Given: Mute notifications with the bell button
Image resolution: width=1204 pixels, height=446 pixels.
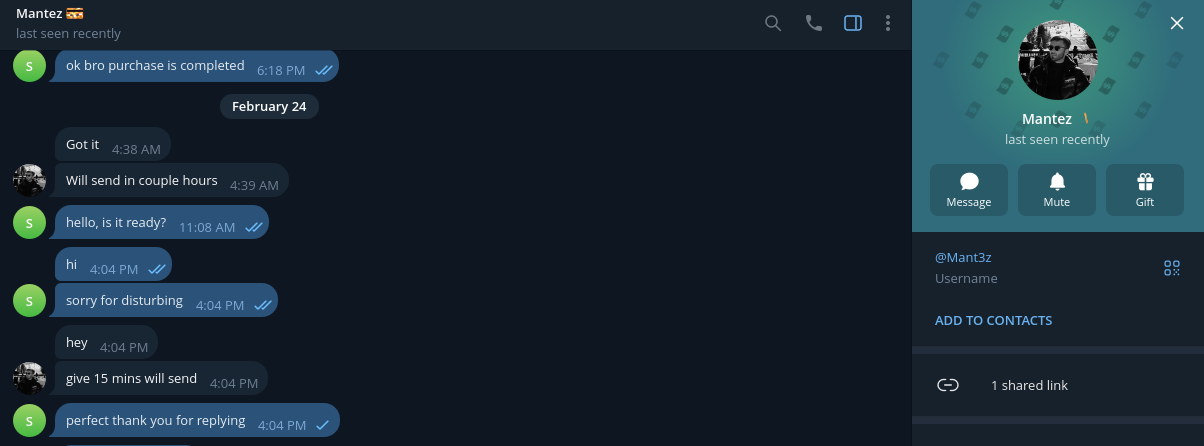Looking at the screenshot, I should [x=1057, y=189].
